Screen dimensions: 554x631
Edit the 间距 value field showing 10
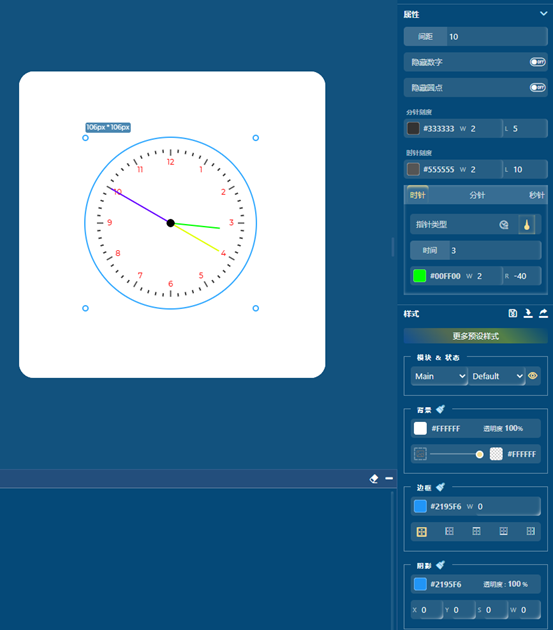[x=497, y=37]
